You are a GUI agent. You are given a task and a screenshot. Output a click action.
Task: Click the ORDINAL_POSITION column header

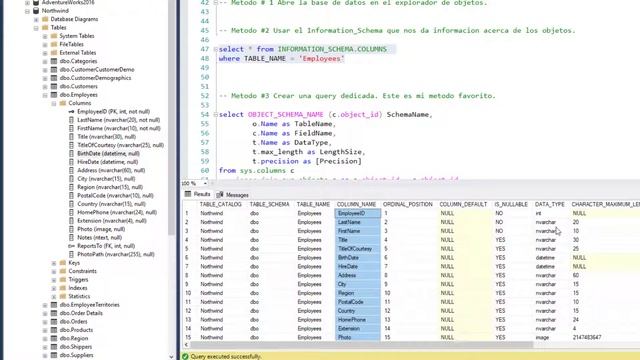click(x=408, y=204)
